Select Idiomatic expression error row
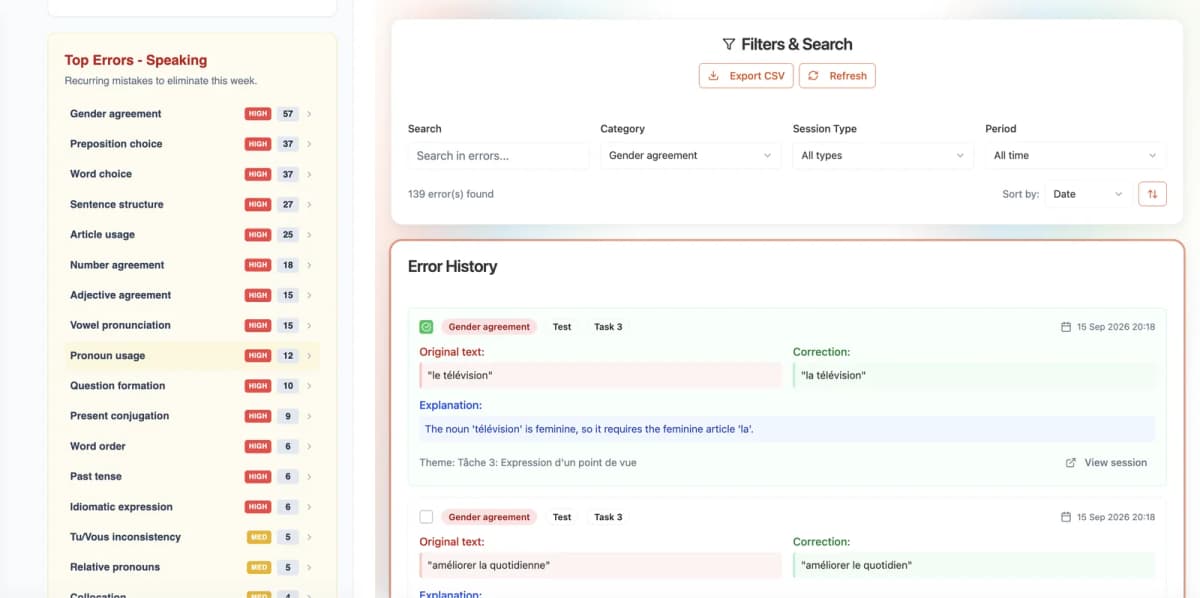Screen dimensions: 1200x598 point(192,507)
